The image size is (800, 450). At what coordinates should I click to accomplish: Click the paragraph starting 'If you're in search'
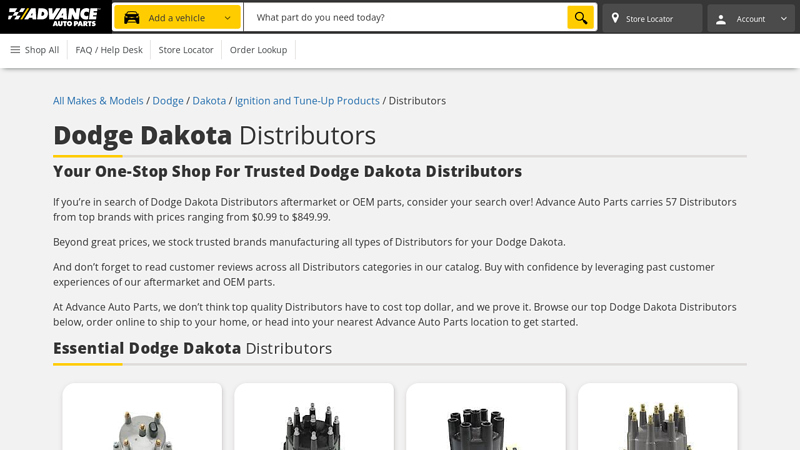coord(395,209)
